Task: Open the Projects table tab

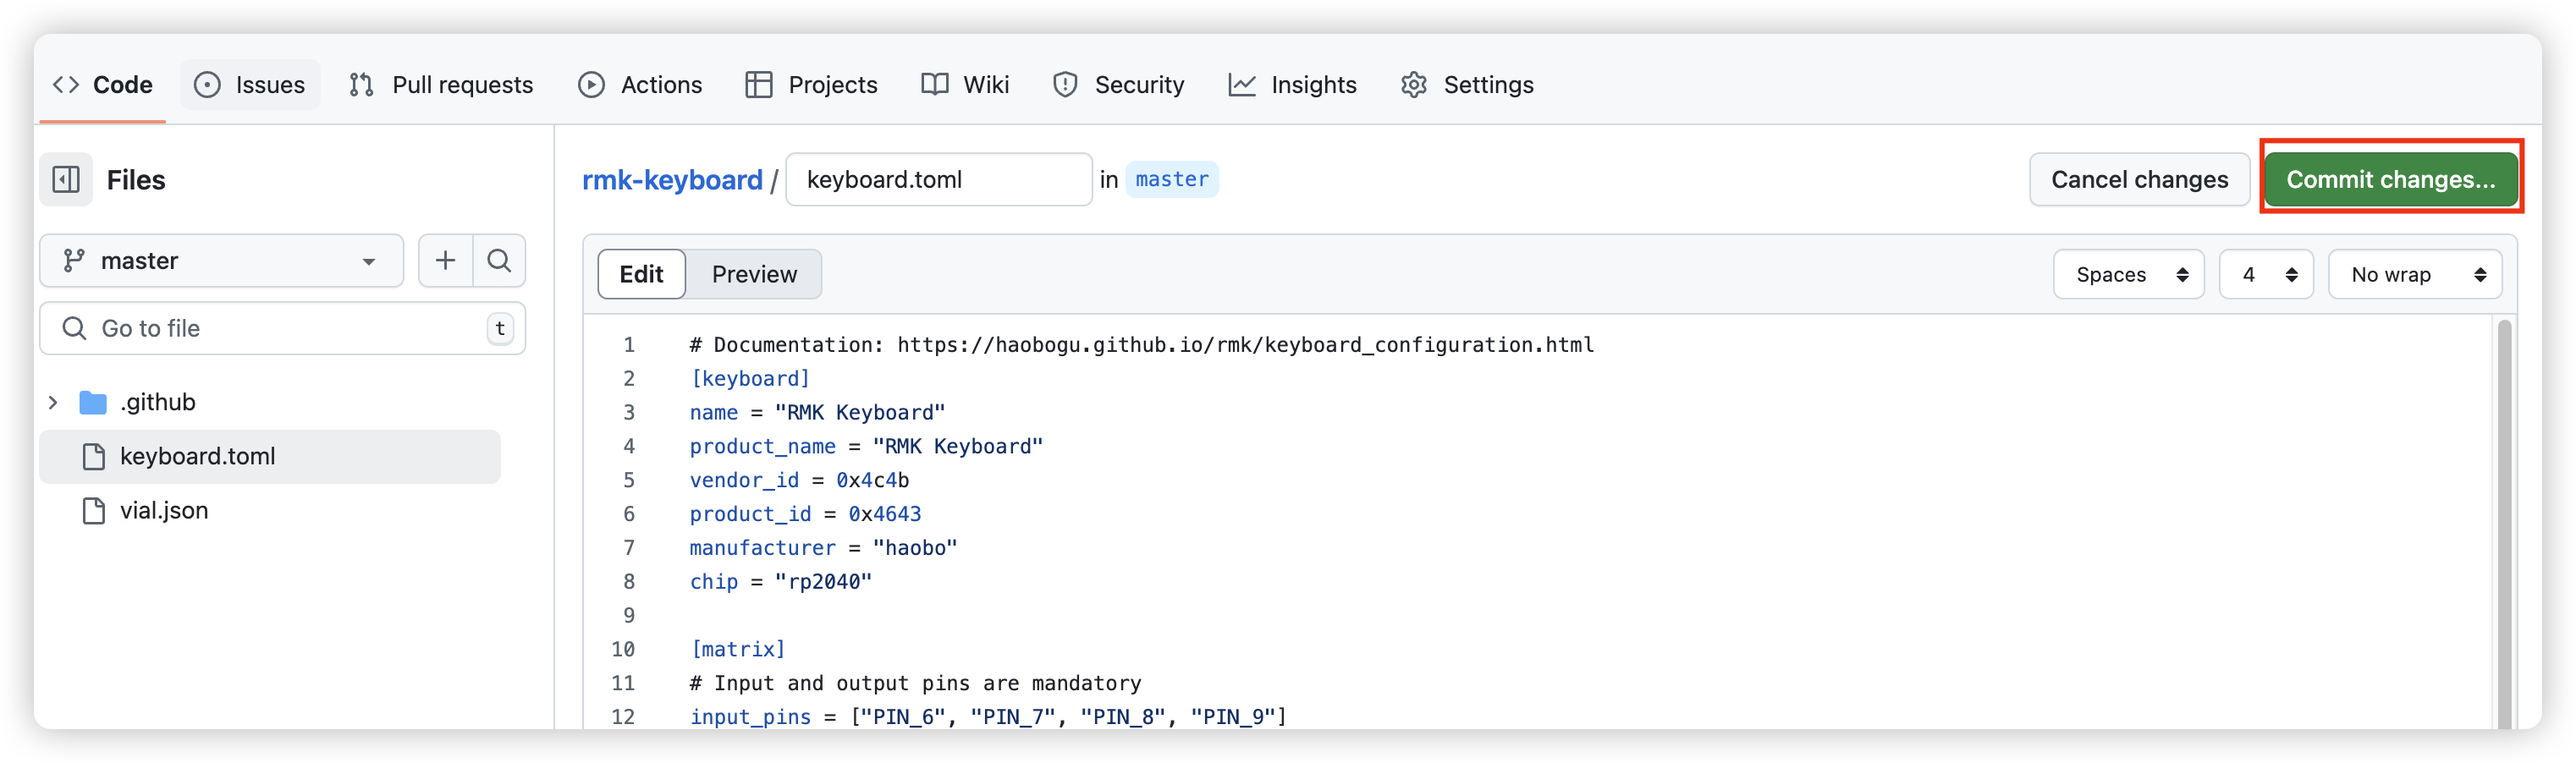Action: [811, 85]
